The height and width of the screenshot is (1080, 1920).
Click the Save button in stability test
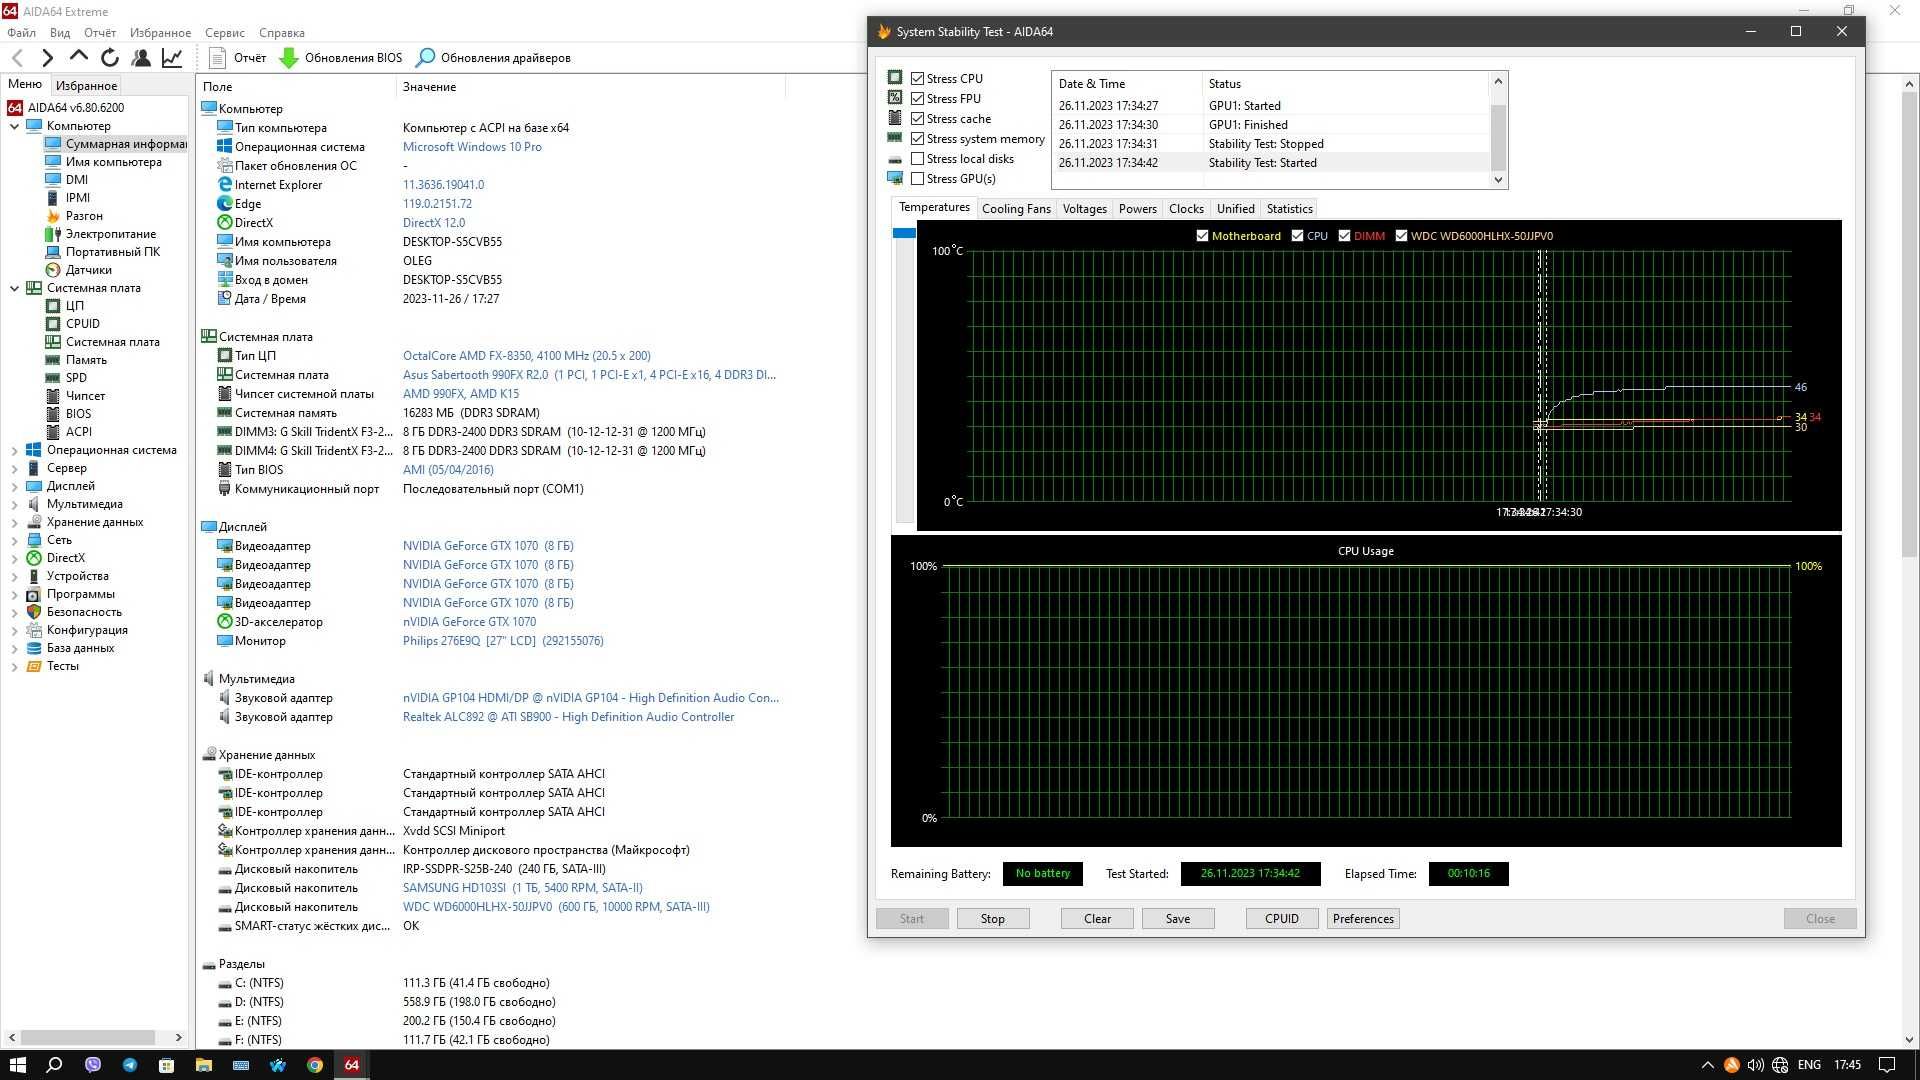tap(1176, 918)
